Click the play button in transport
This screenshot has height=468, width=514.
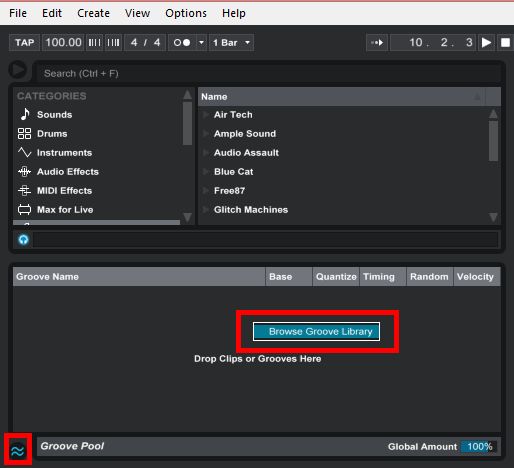[x=486, y=43]
